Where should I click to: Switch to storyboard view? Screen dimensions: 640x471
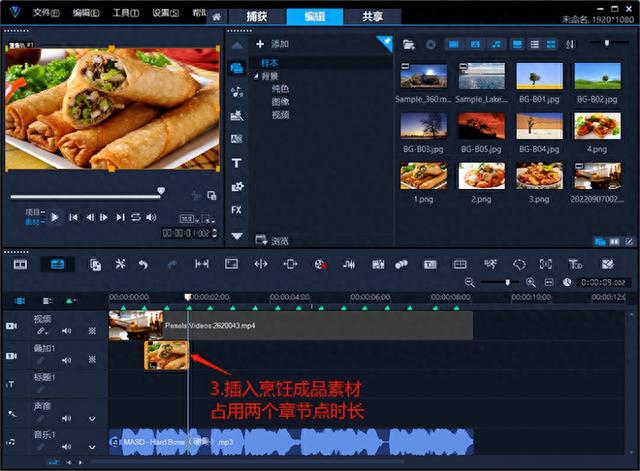pyautogui.click(x=20, y=264)
